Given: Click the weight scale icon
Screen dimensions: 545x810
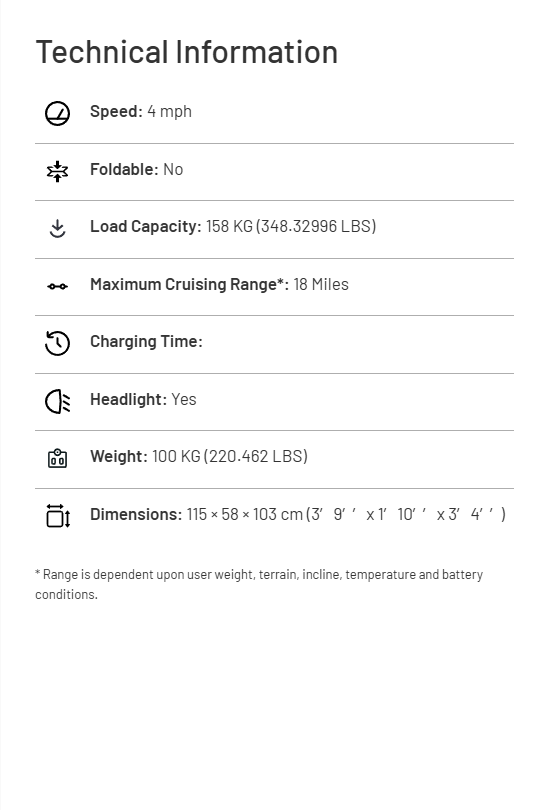Looking at the screenshot, I should coord(57,458).
